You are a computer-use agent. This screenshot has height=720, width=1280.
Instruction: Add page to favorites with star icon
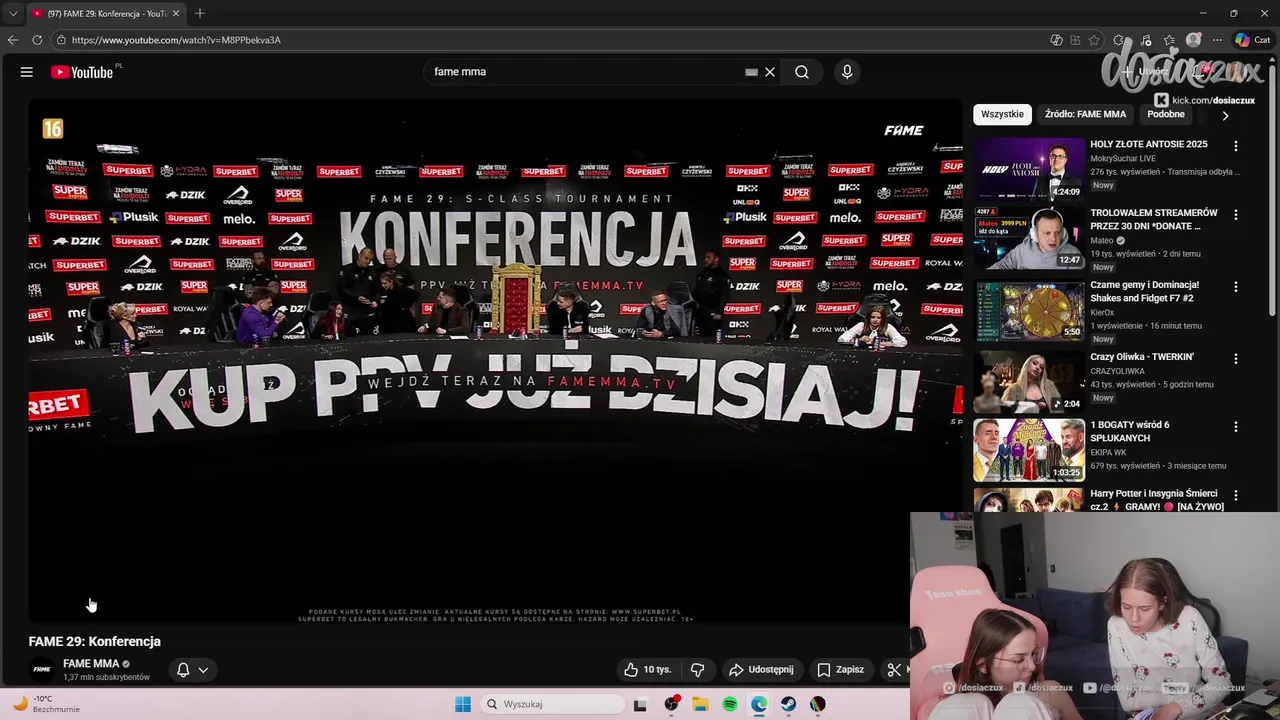[x=1094, y=40]
